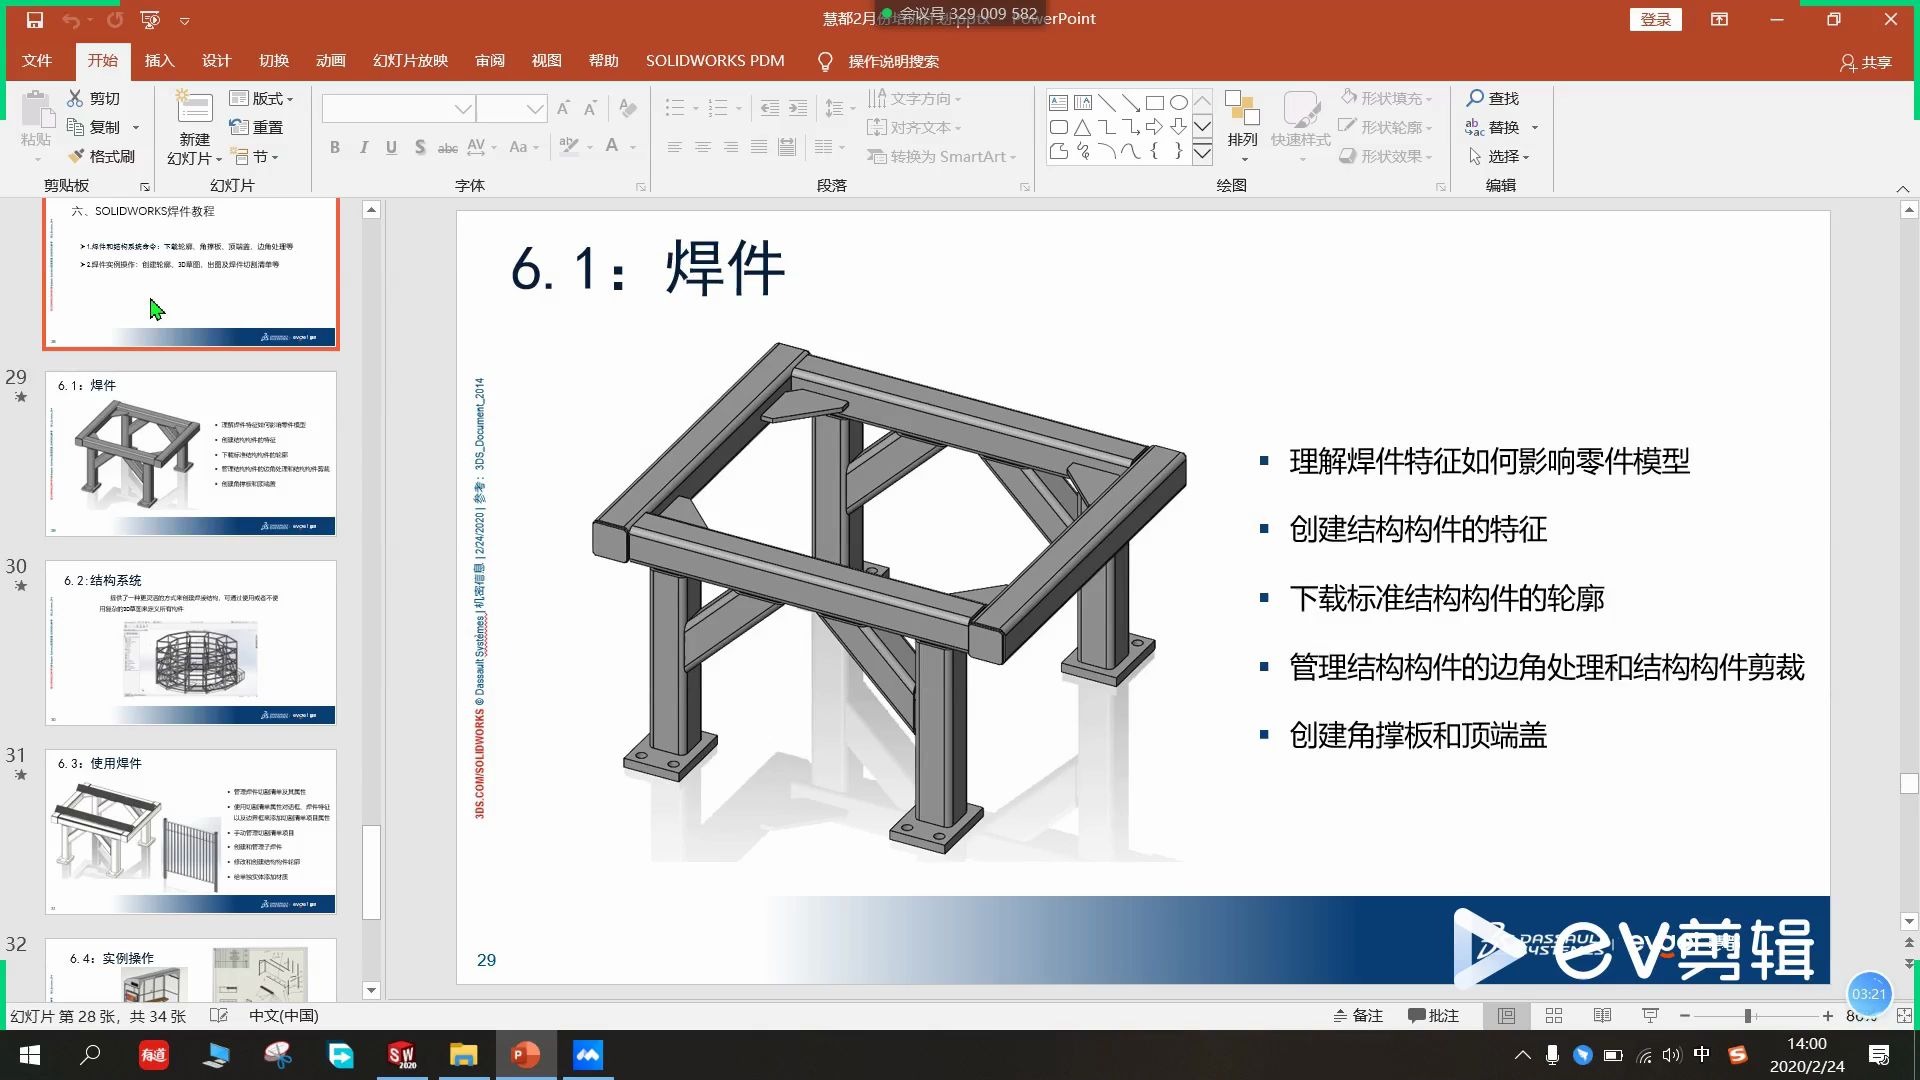Screen dimensions: 1920x1080
Task: Click the Arrange shapes icon
Action: pyautogui.click(x=1242, y=108)
